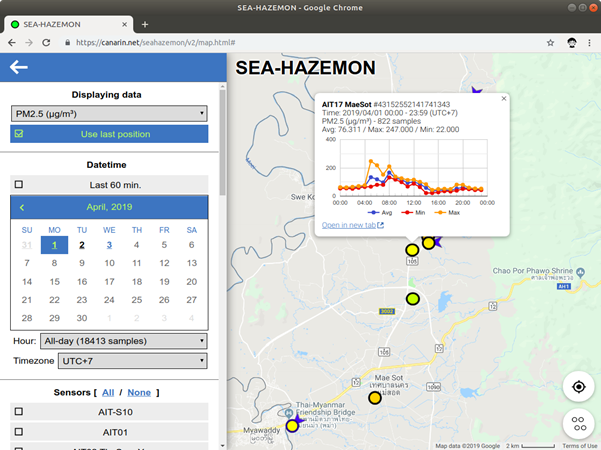Image resolution: width=601 pixels, height=450 pixels.
Task: Click the Terms of Use link
Action: [x=579, y=446]
